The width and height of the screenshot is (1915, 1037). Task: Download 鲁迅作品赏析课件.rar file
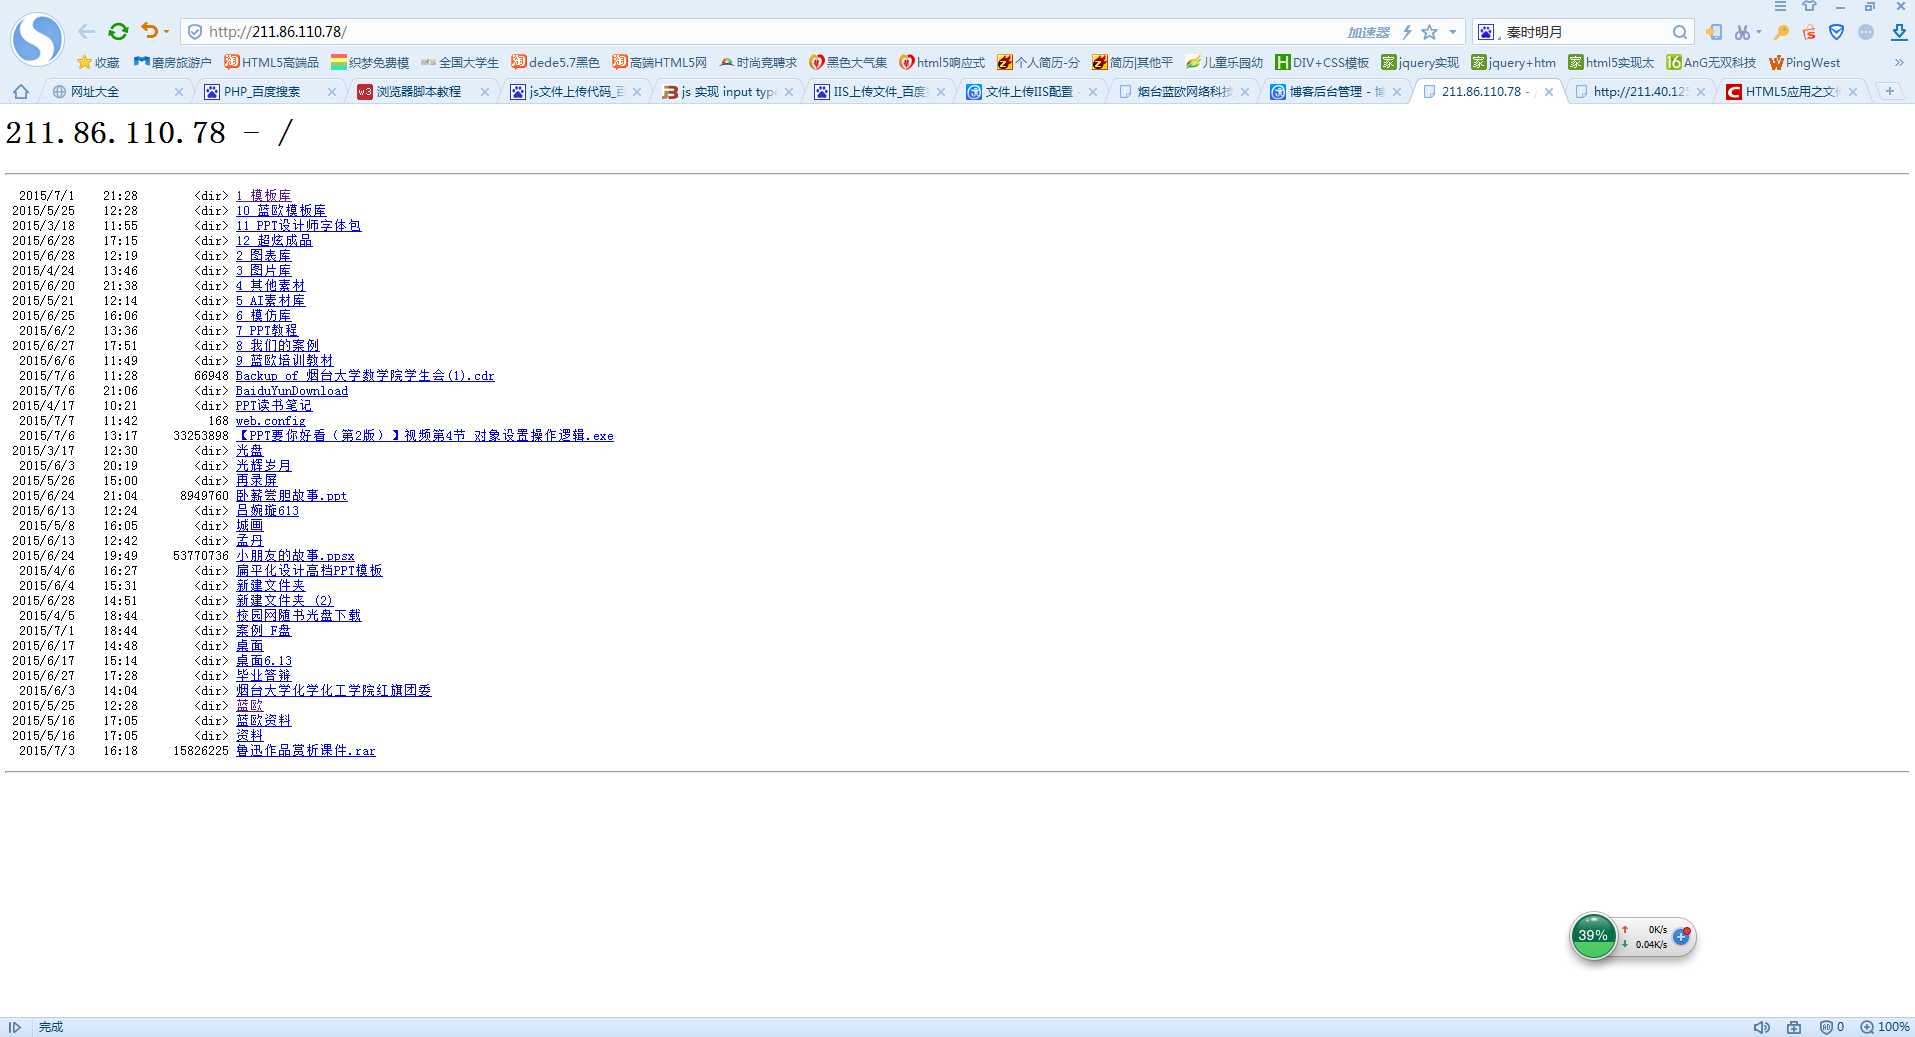305,751
